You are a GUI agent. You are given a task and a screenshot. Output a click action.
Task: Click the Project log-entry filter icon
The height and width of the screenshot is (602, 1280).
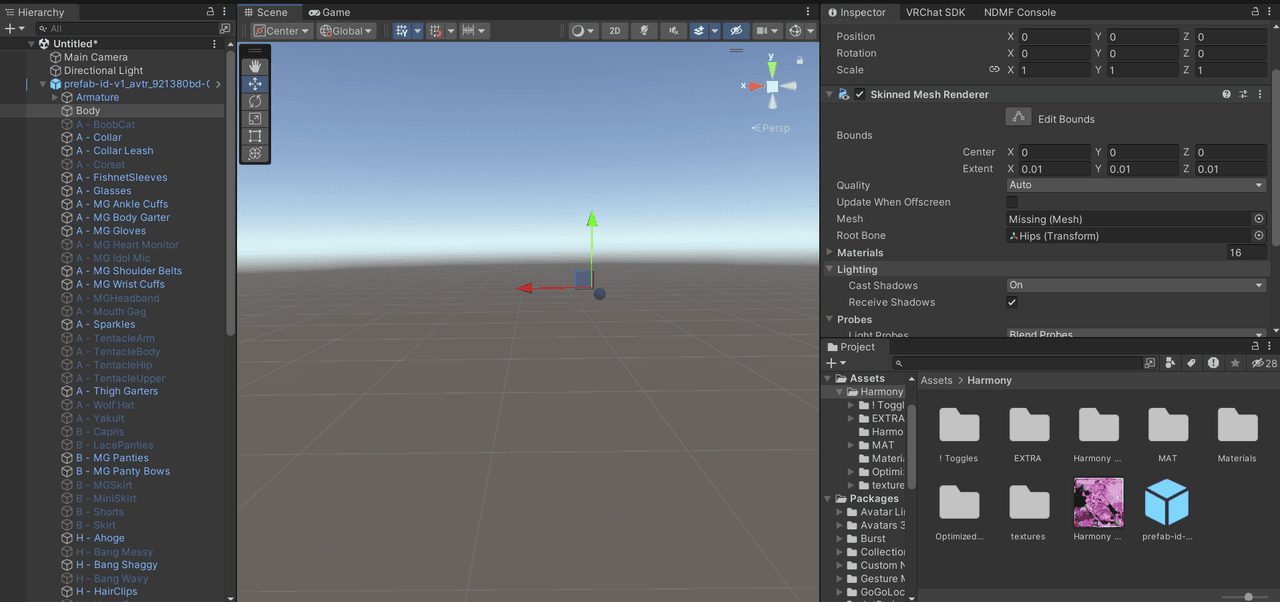coord(1214,363)
